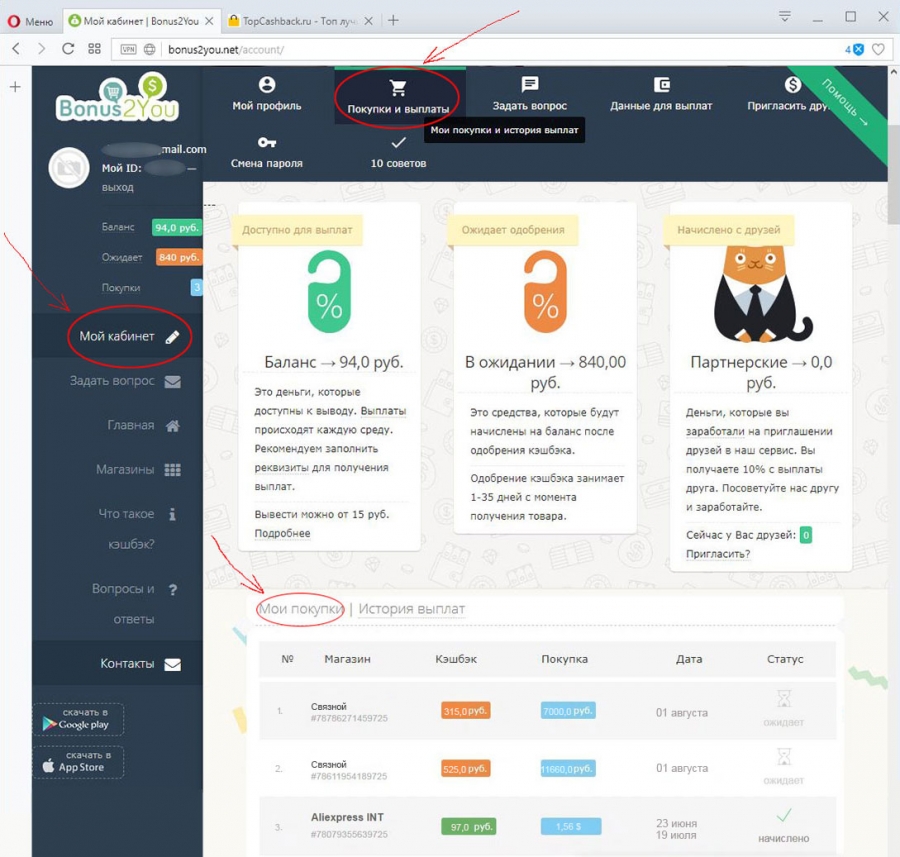Open Смена пароля key icon
Screen dimensions: 900x857
(266, 142)
